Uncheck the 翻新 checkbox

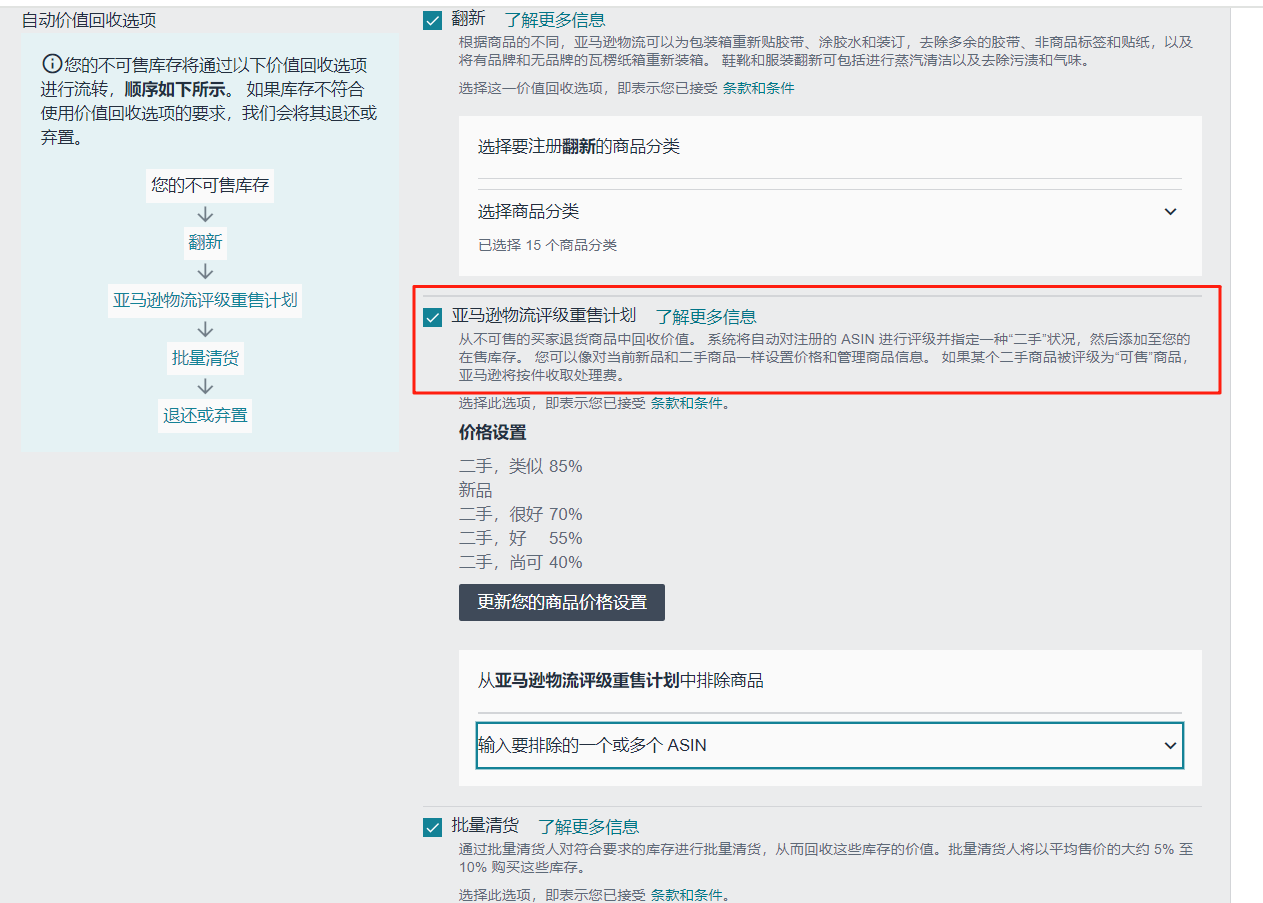pos(433,20)
